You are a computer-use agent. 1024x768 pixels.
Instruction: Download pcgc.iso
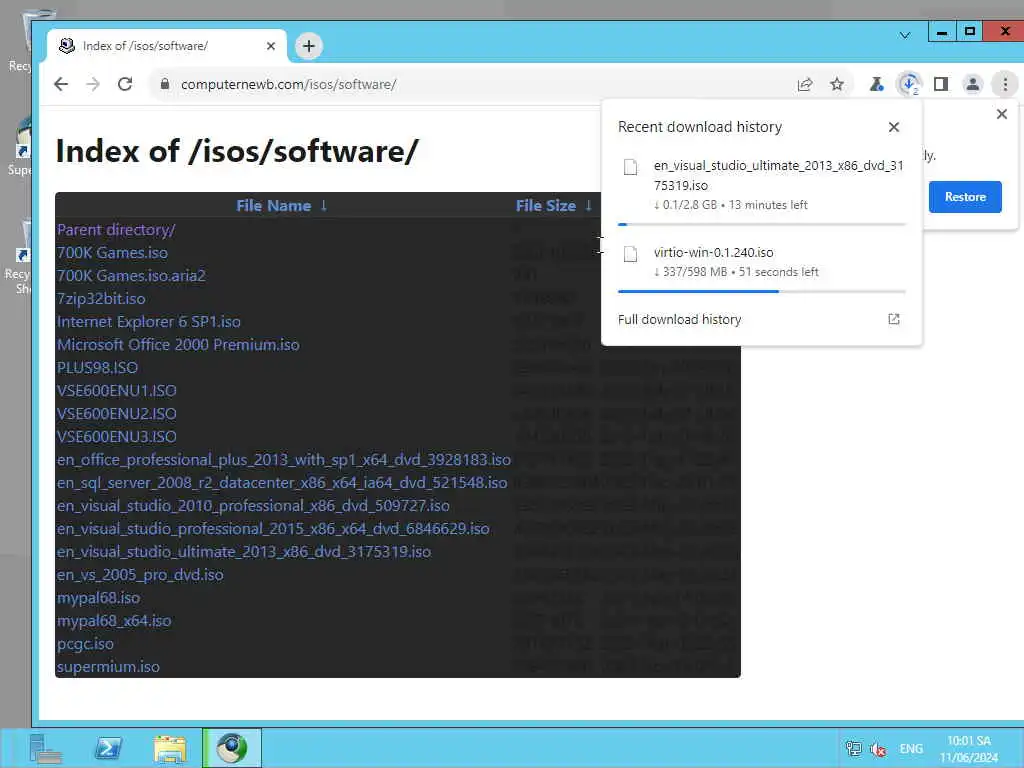pos(86,644)
